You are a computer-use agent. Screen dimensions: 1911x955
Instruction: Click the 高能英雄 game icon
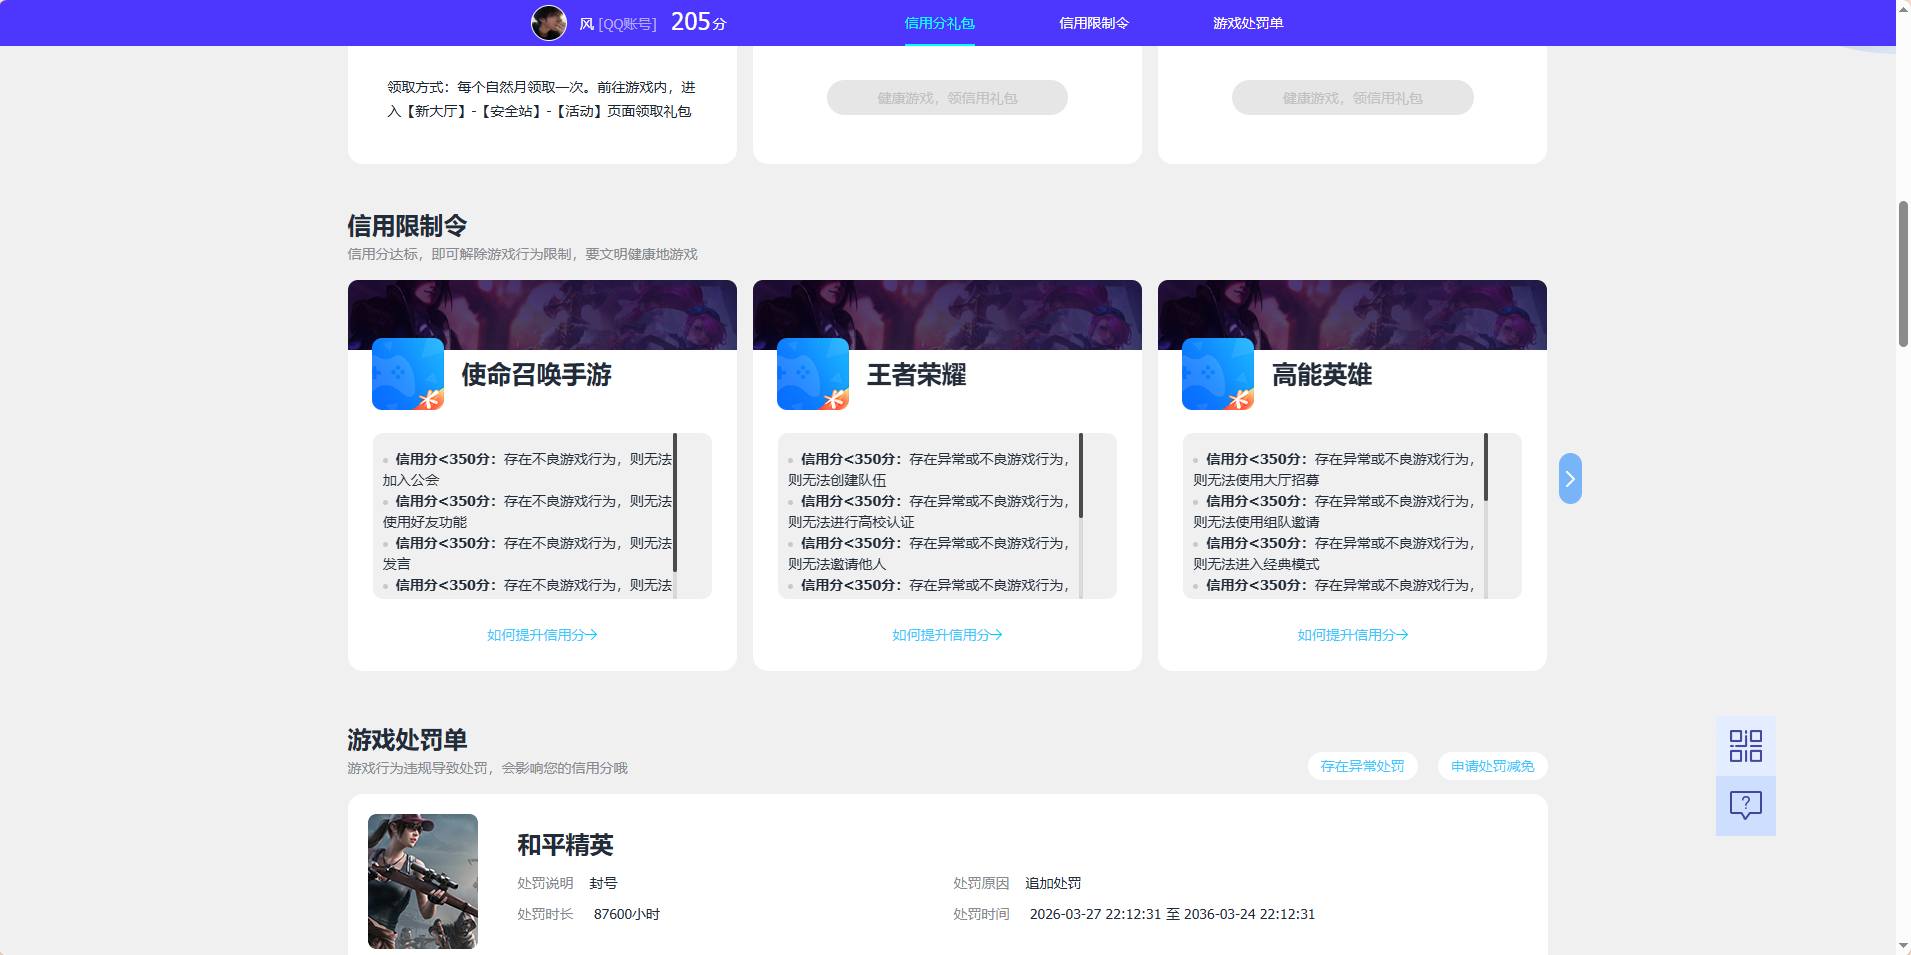pyautogui.click(x=1218, y=374)
